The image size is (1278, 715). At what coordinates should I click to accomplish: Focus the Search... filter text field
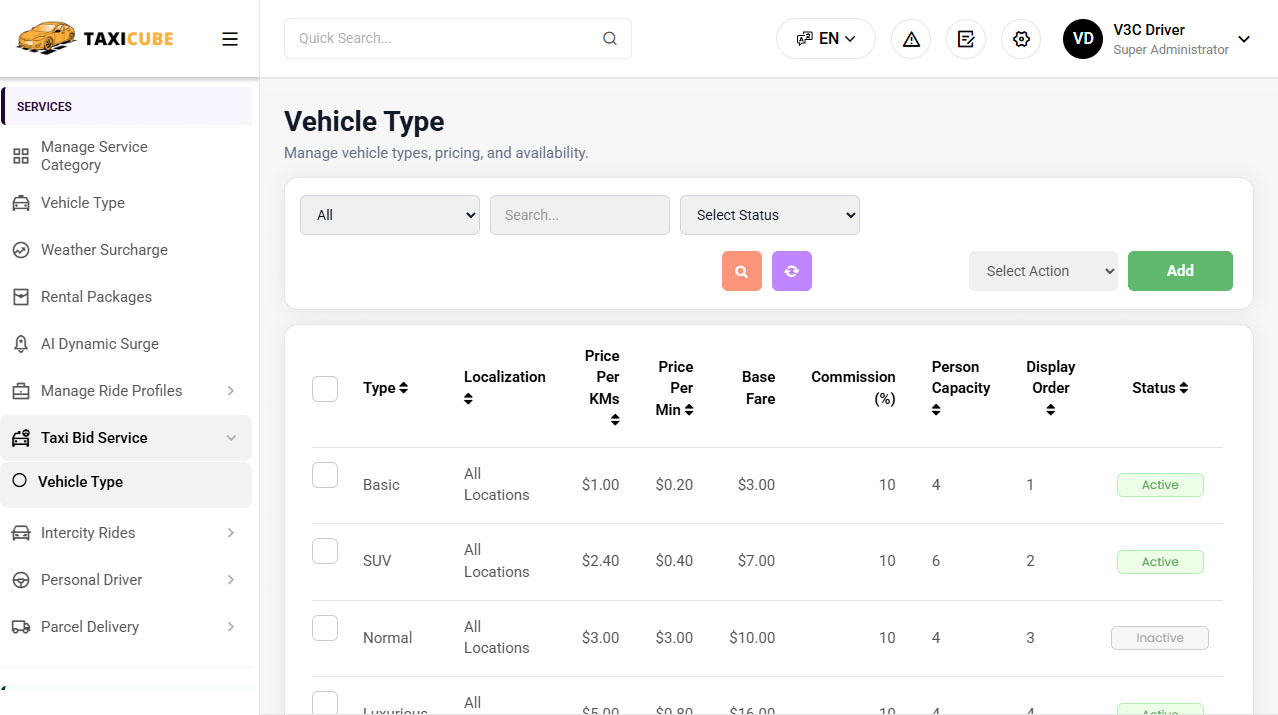[580, 215]
